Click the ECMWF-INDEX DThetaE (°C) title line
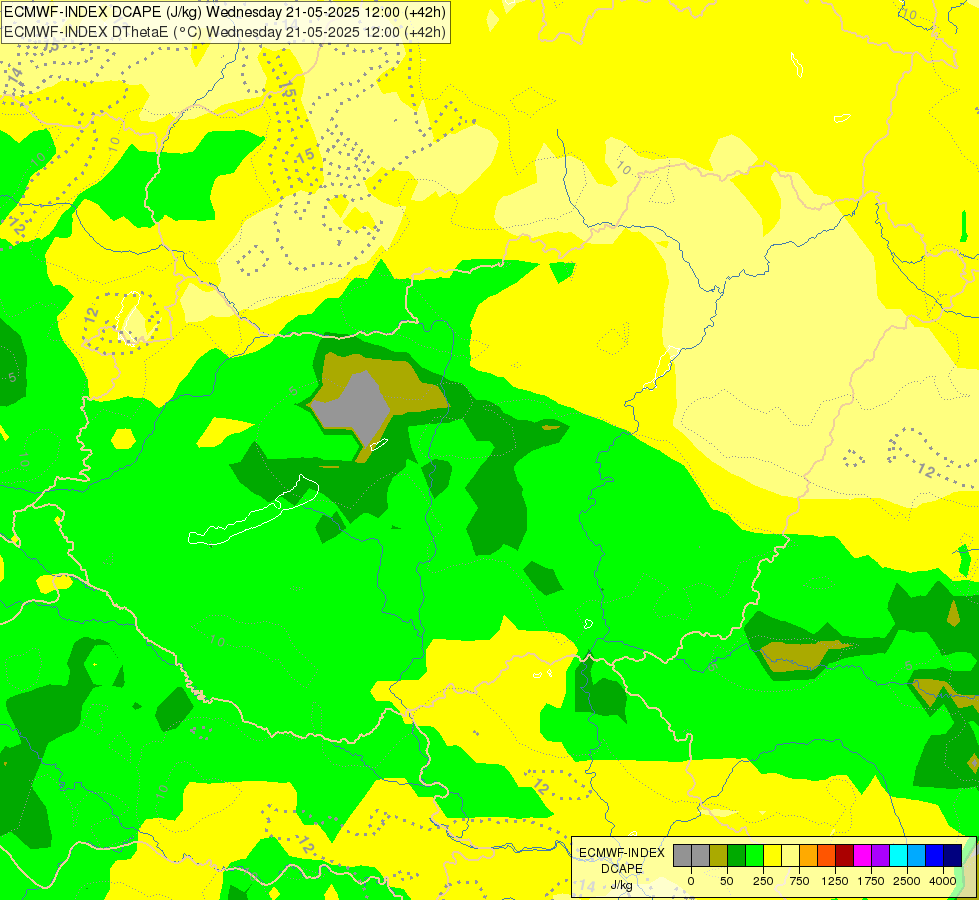Screen dimensions: 979x900 click(x=225, y=32)
